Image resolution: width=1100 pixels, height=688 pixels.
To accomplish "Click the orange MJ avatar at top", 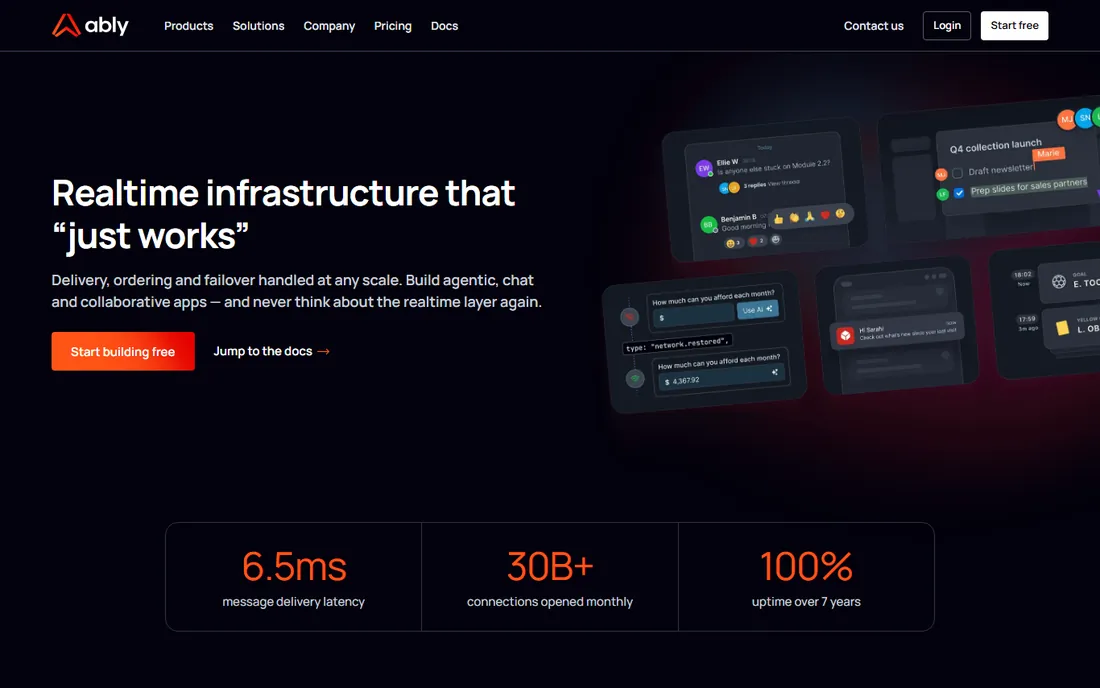I will pyautogui.click(x=1066, y=120).
